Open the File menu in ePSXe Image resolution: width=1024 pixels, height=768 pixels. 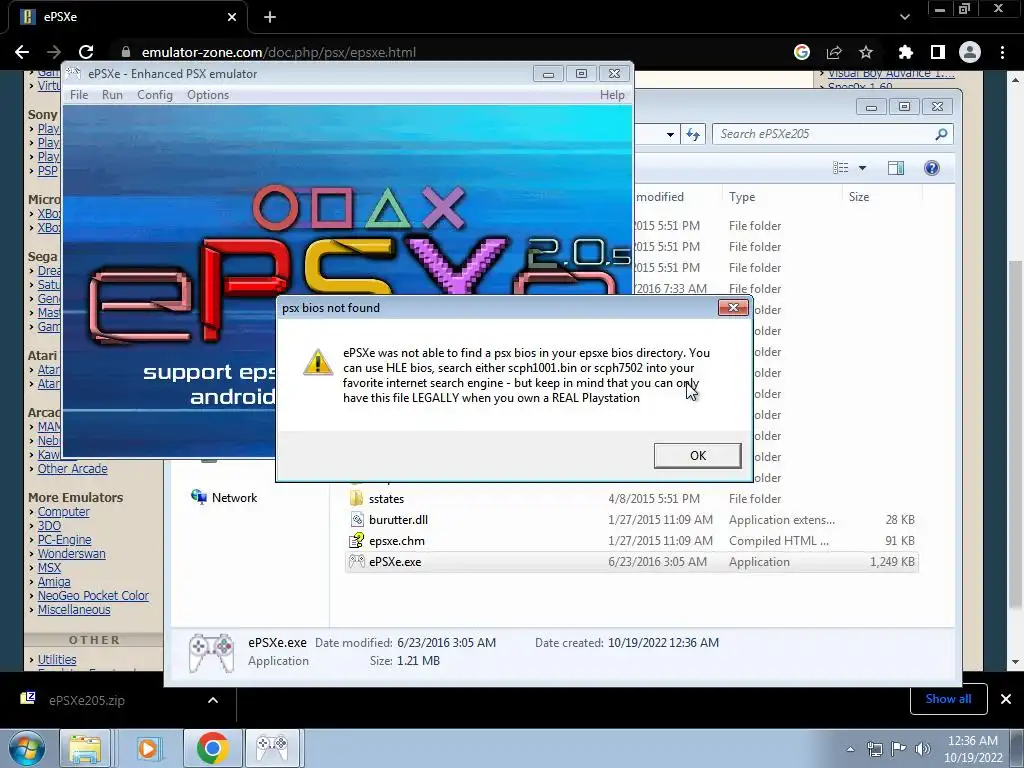79,95
